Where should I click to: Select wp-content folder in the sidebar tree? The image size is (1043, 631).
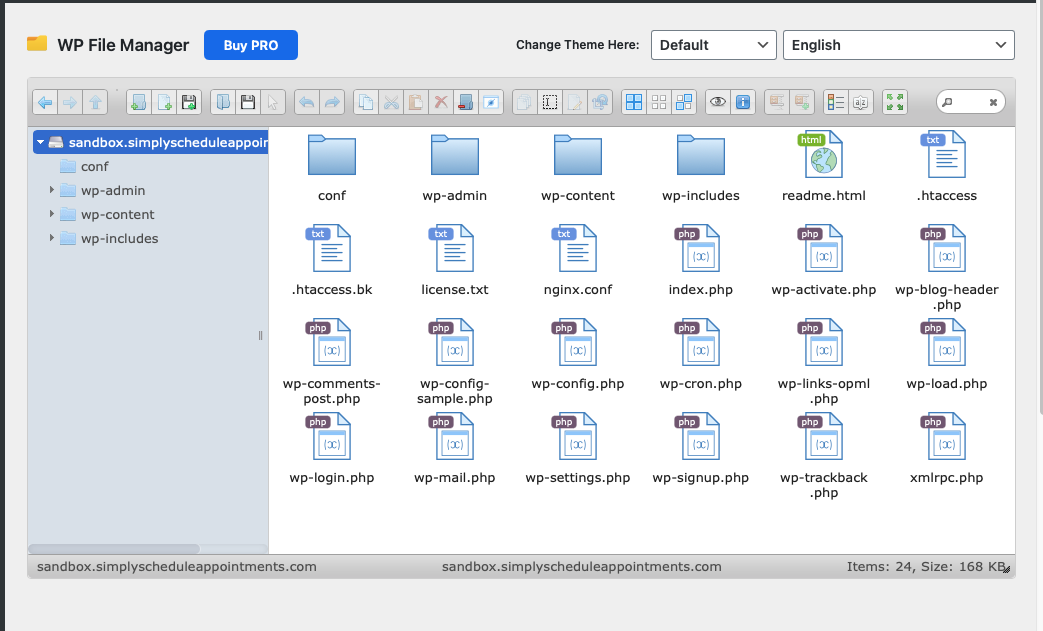pyautogui.click(x=117, y=214)
